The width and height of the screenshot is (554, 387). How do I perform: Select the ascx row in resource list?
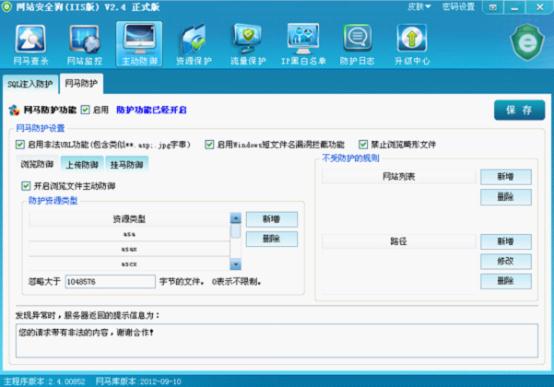pos(129,264)
